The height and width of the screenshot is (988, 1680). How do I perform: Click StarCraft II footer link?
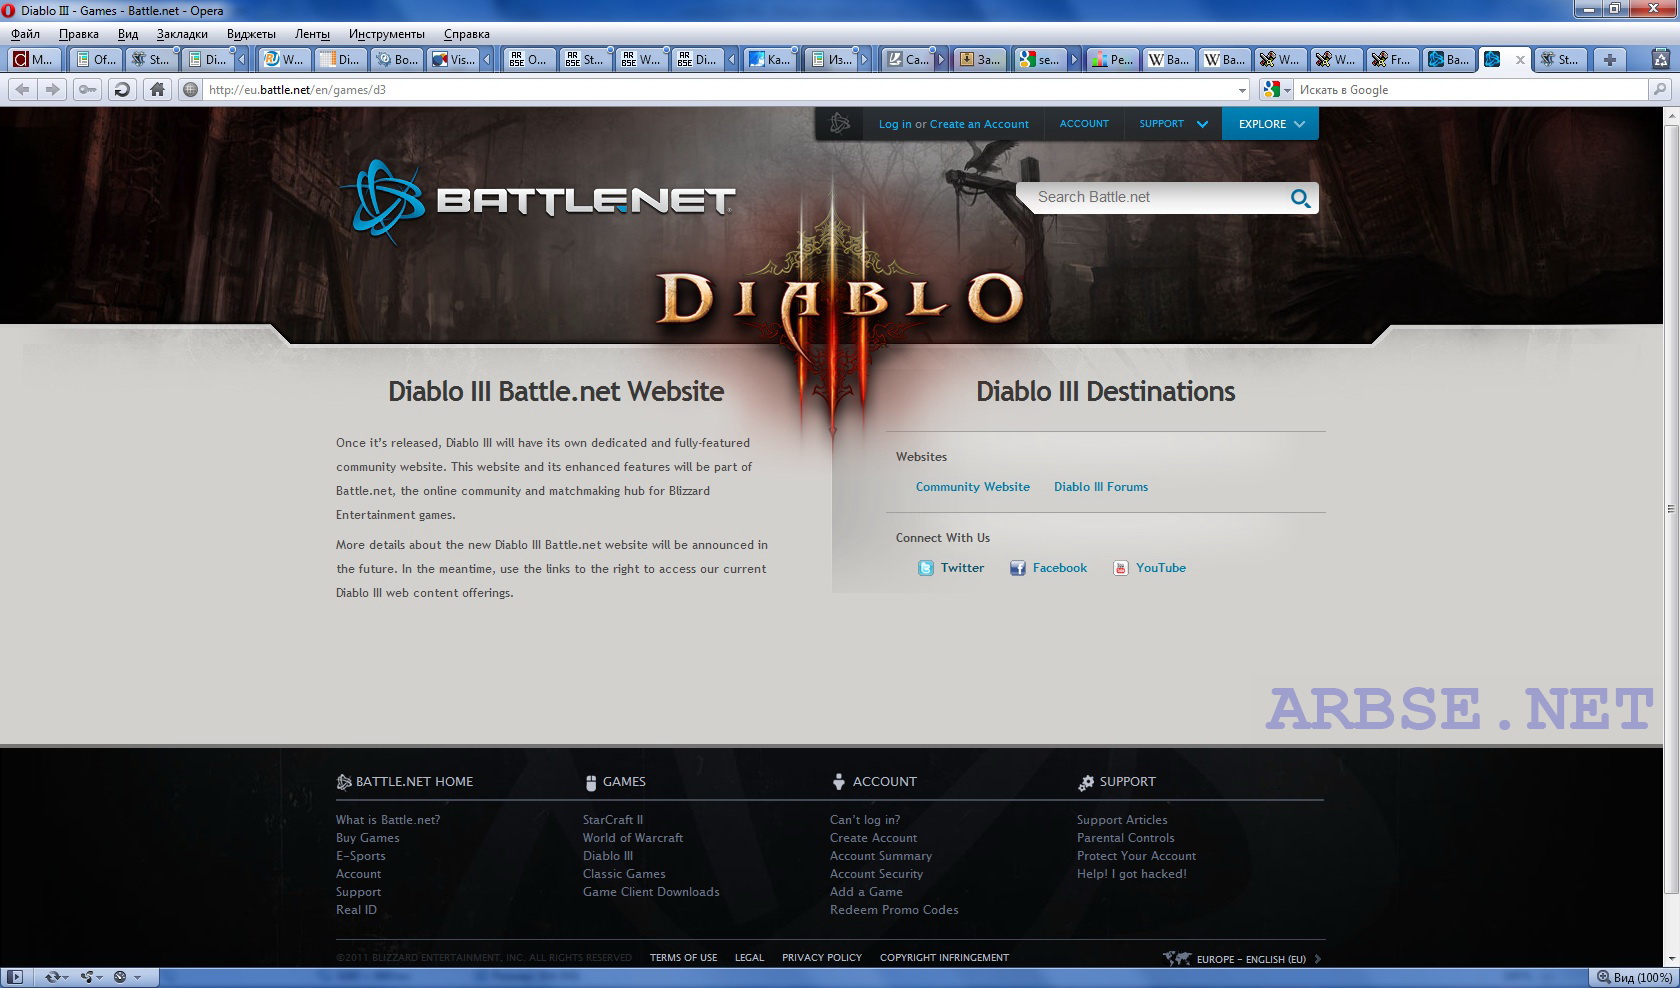tap(613, 820)
